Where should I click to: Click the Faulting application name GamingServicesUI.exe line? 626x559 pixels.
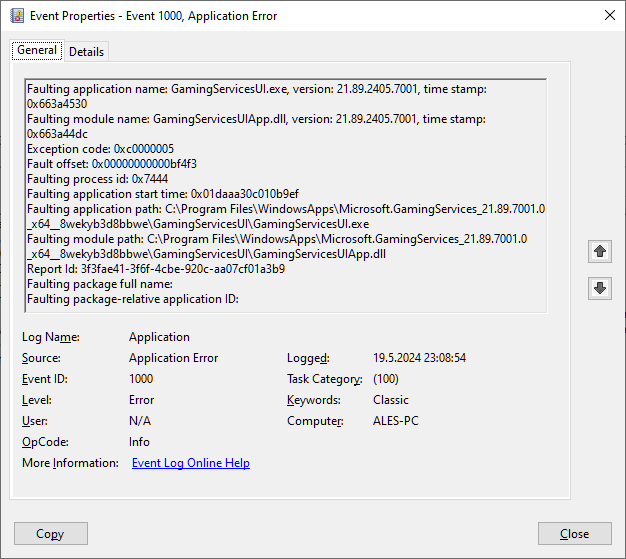(257, 96)
